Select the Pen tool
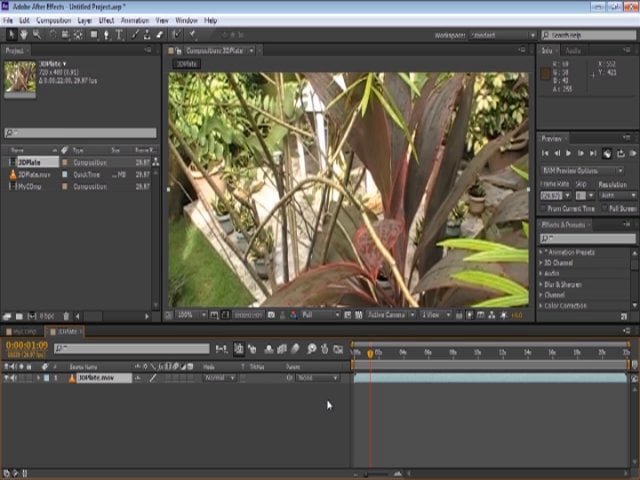 click(x=106, y=35)
